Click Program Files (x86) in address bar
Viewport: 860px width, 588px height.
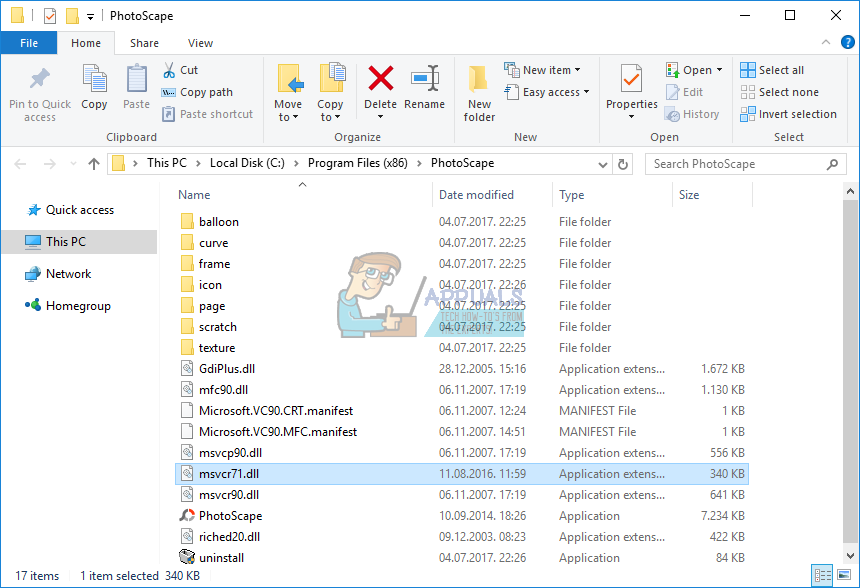click(358, 163)
